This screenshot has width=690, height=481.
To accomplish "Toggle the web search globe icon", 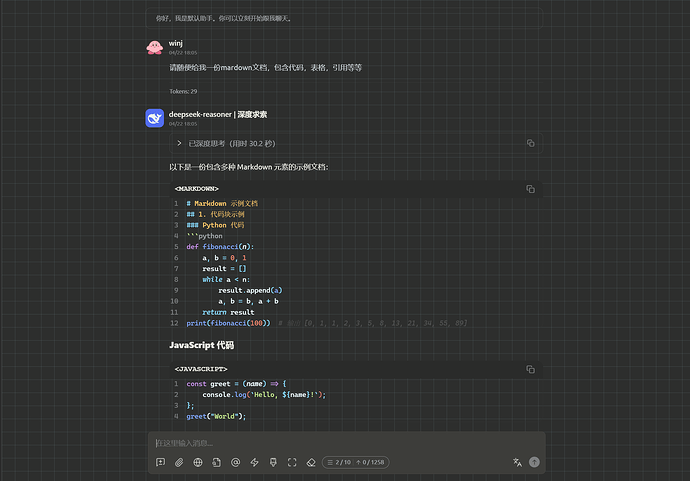I will [198, 462].
